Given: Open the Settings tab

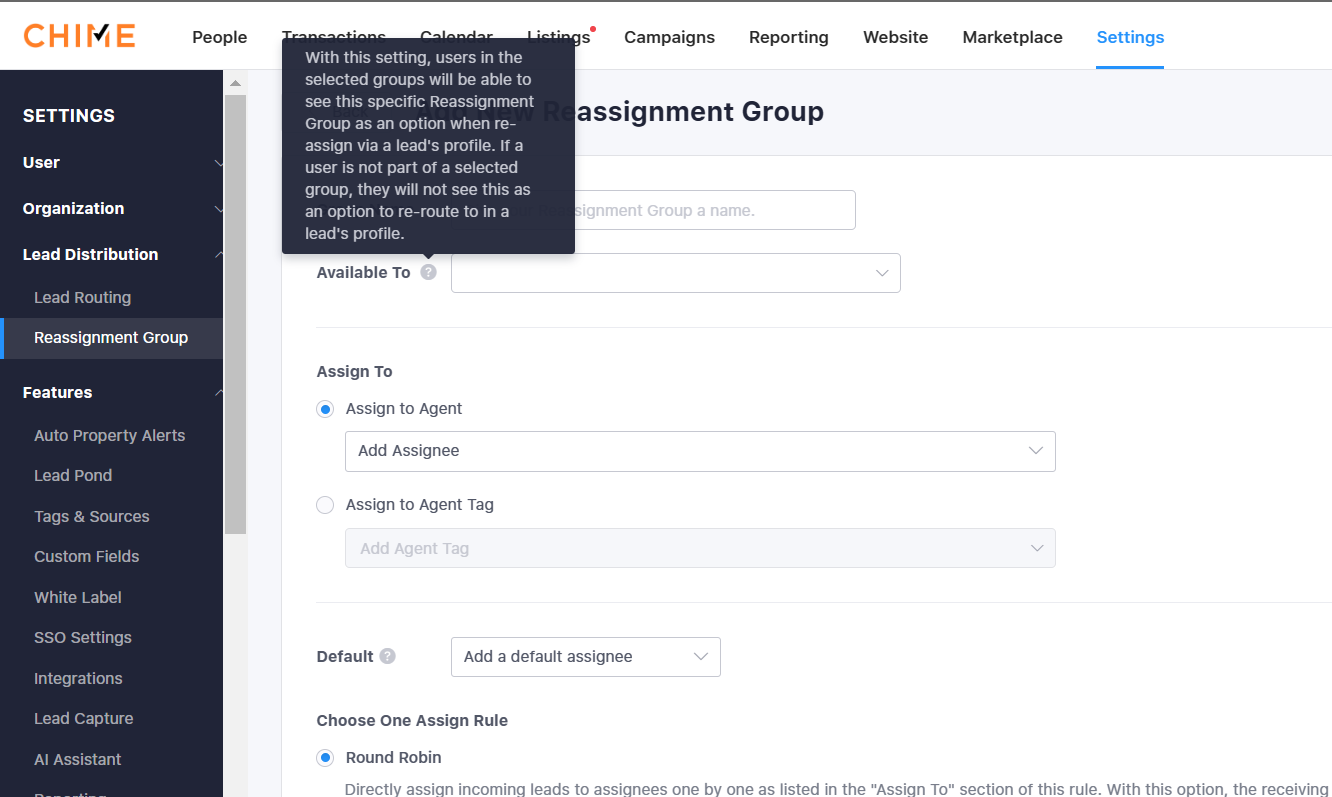Looking at the screenshot, I should point(1130,37).
